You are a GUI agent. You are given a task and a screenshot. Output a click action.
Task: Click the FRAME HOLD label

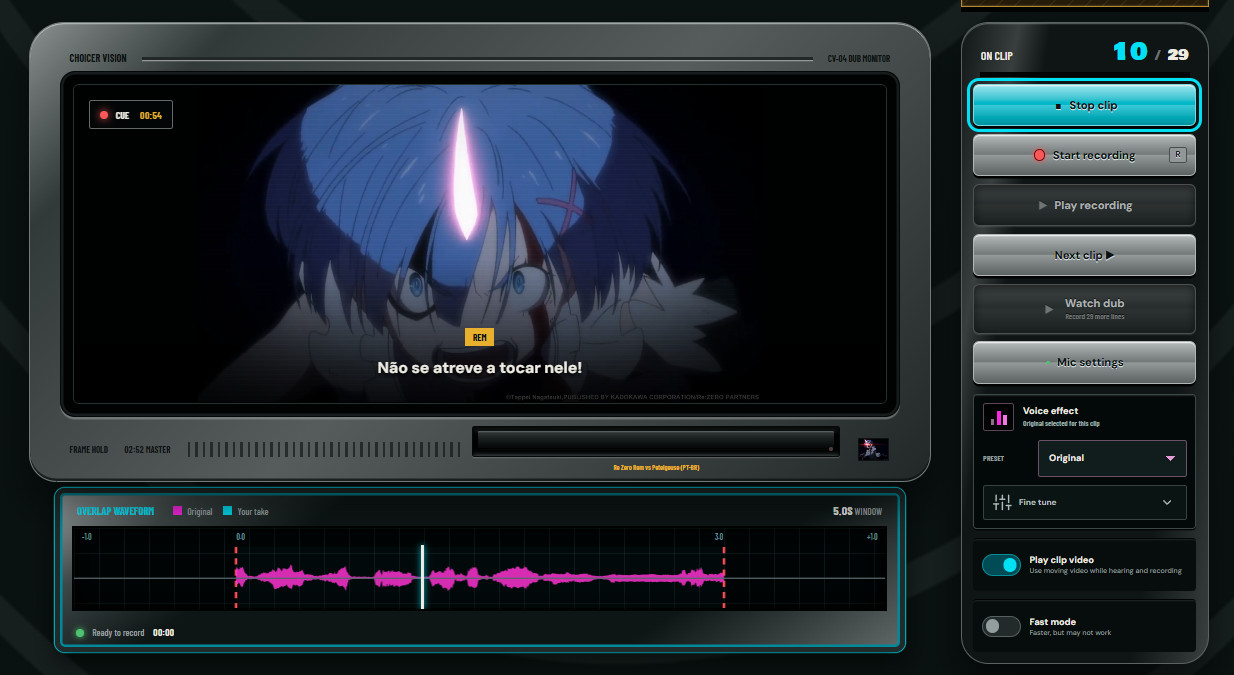coord(88,450)
